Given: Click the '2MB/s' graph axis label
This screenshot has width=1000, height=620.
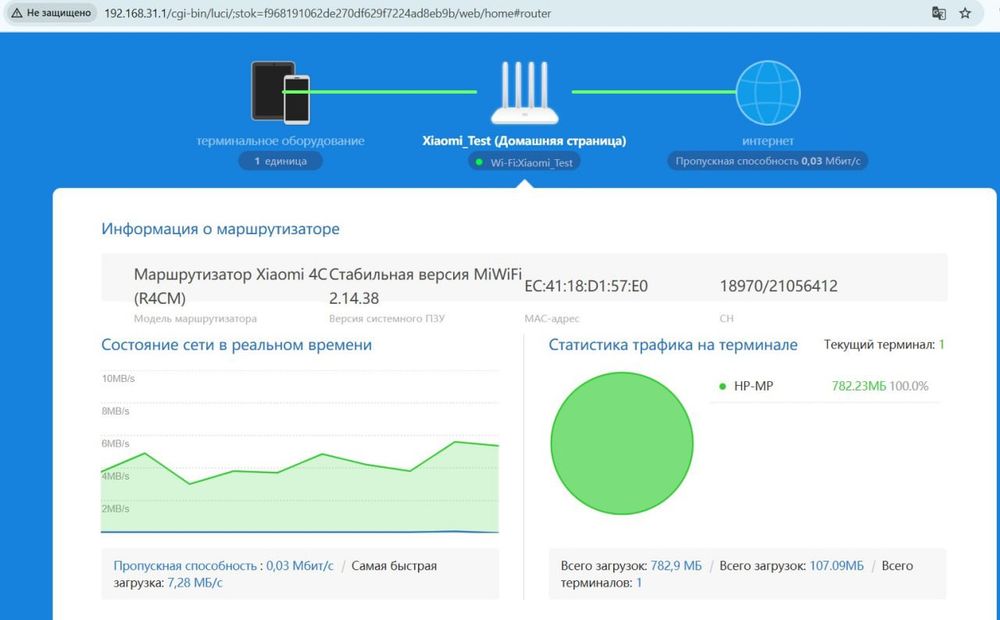Looking at the screenshot, I should (115, 509).
